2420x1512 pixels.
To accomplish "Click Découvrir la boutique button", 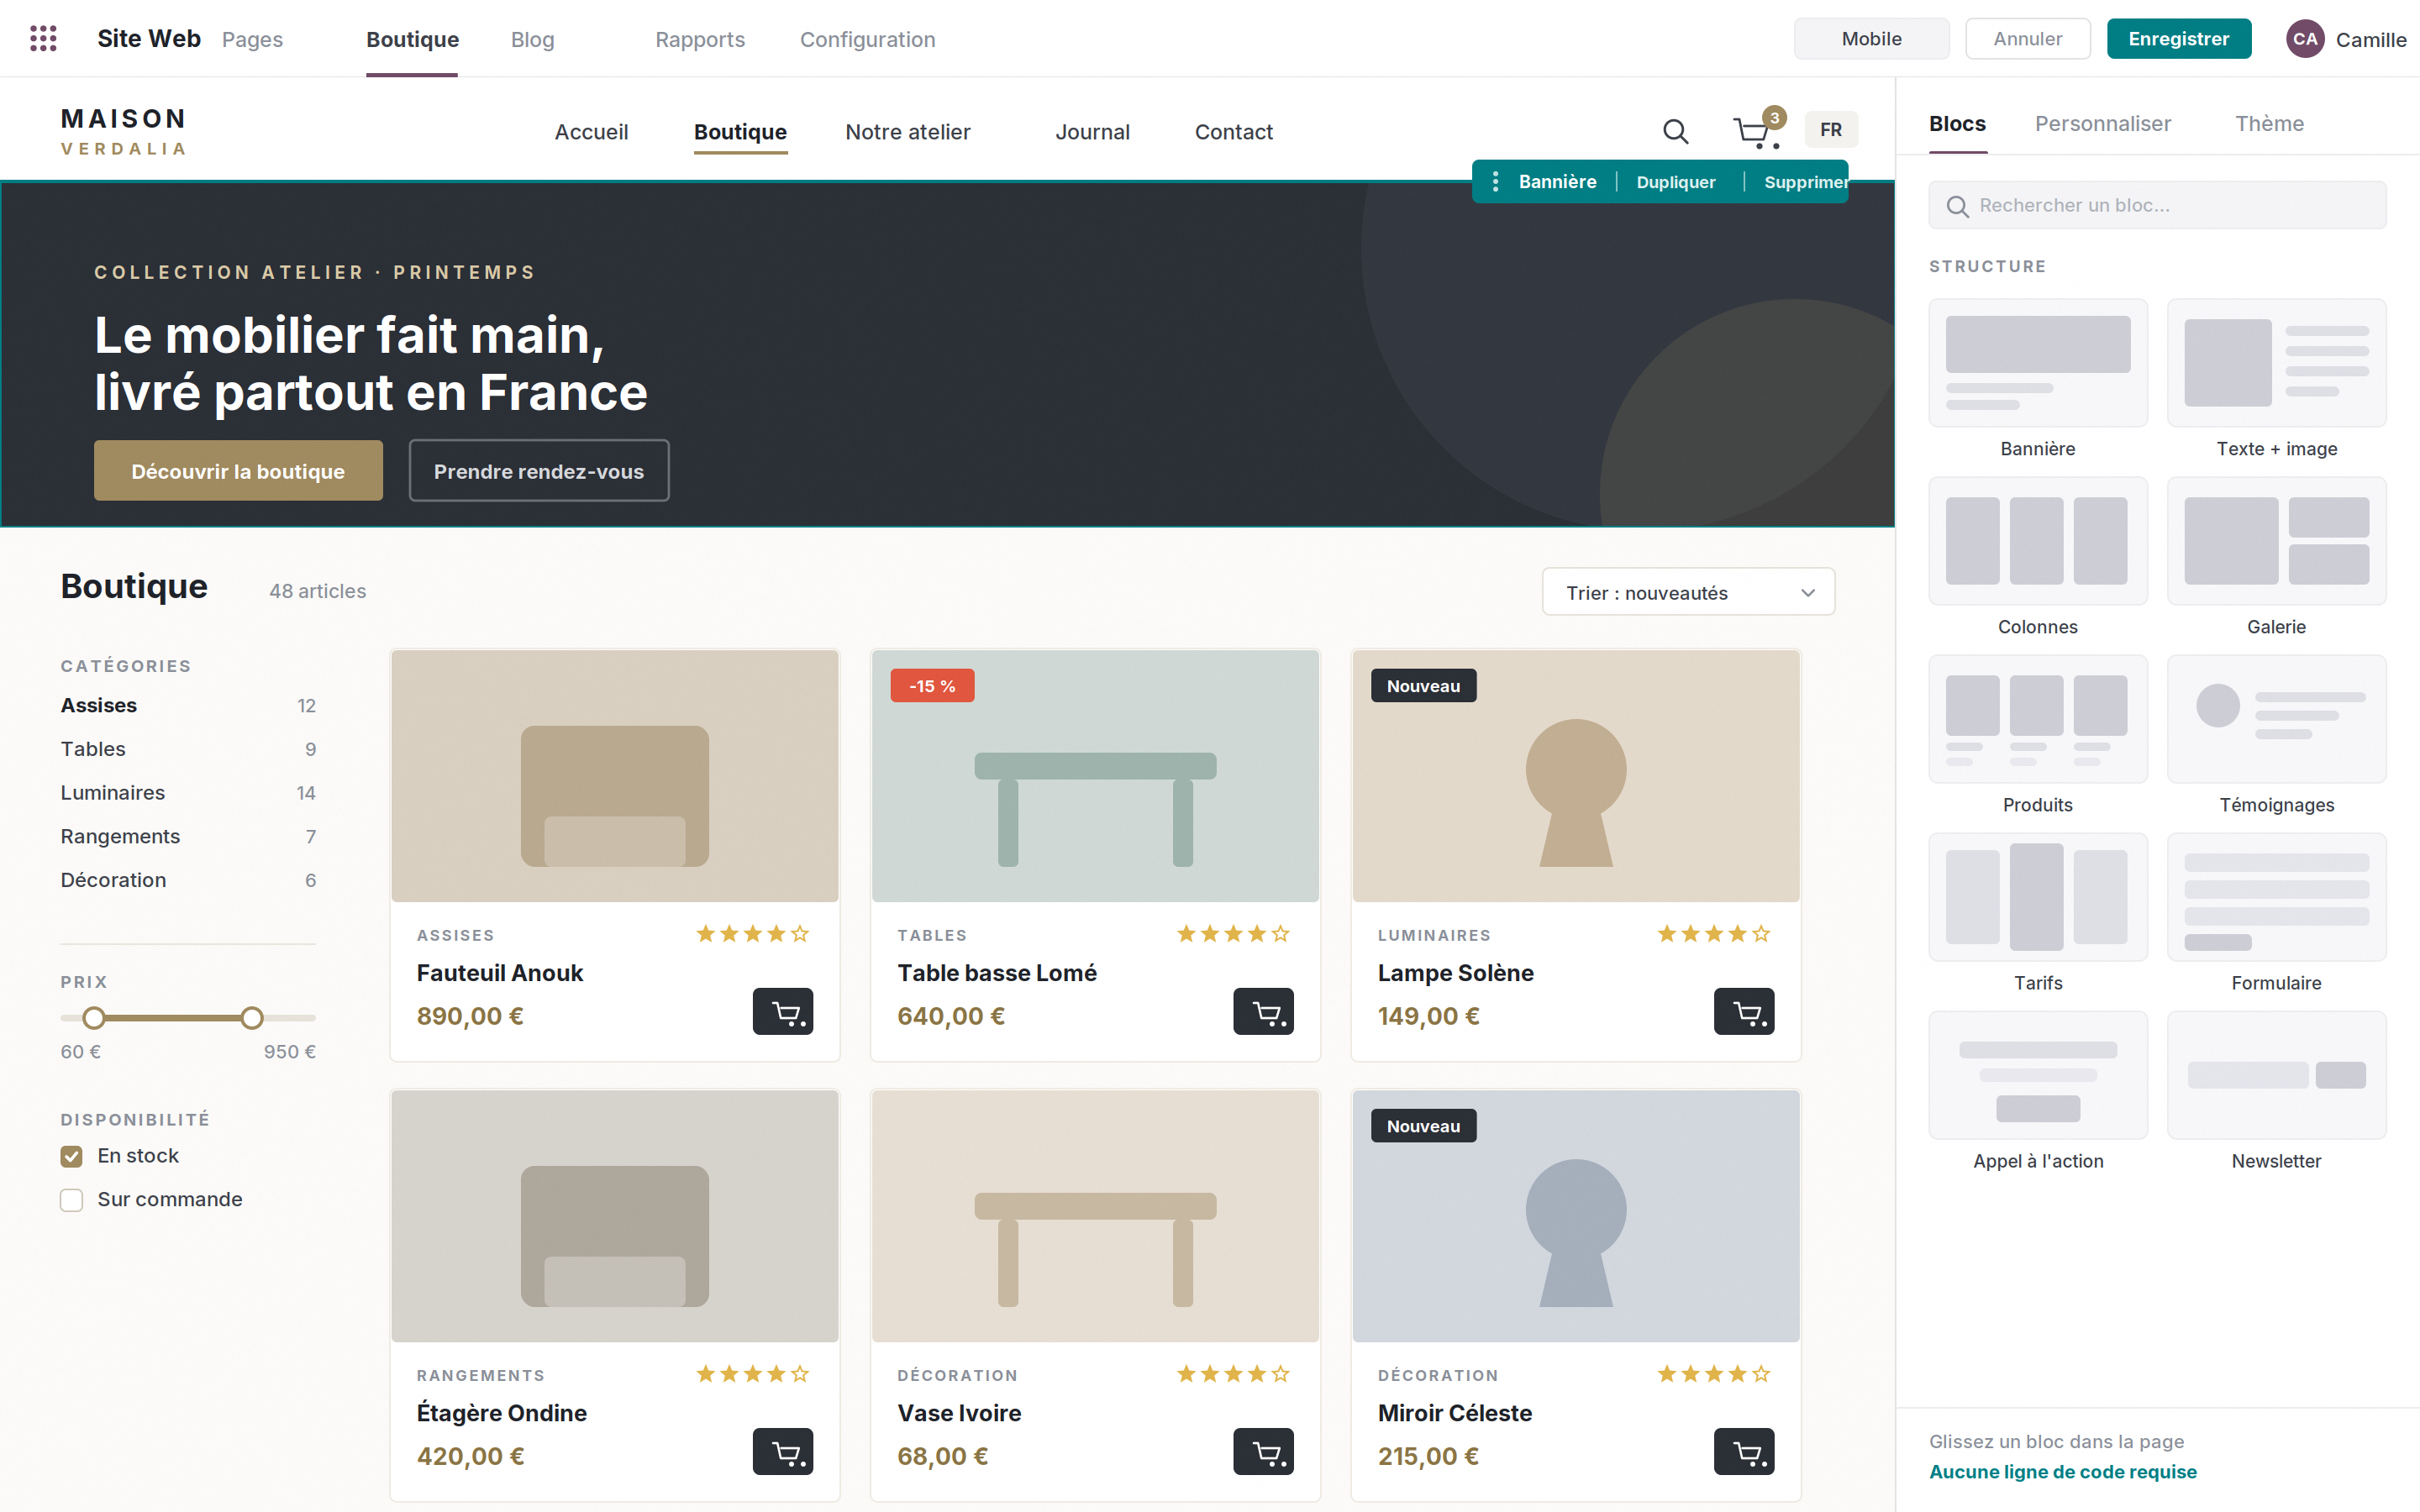I will click(x=238, y=471).
